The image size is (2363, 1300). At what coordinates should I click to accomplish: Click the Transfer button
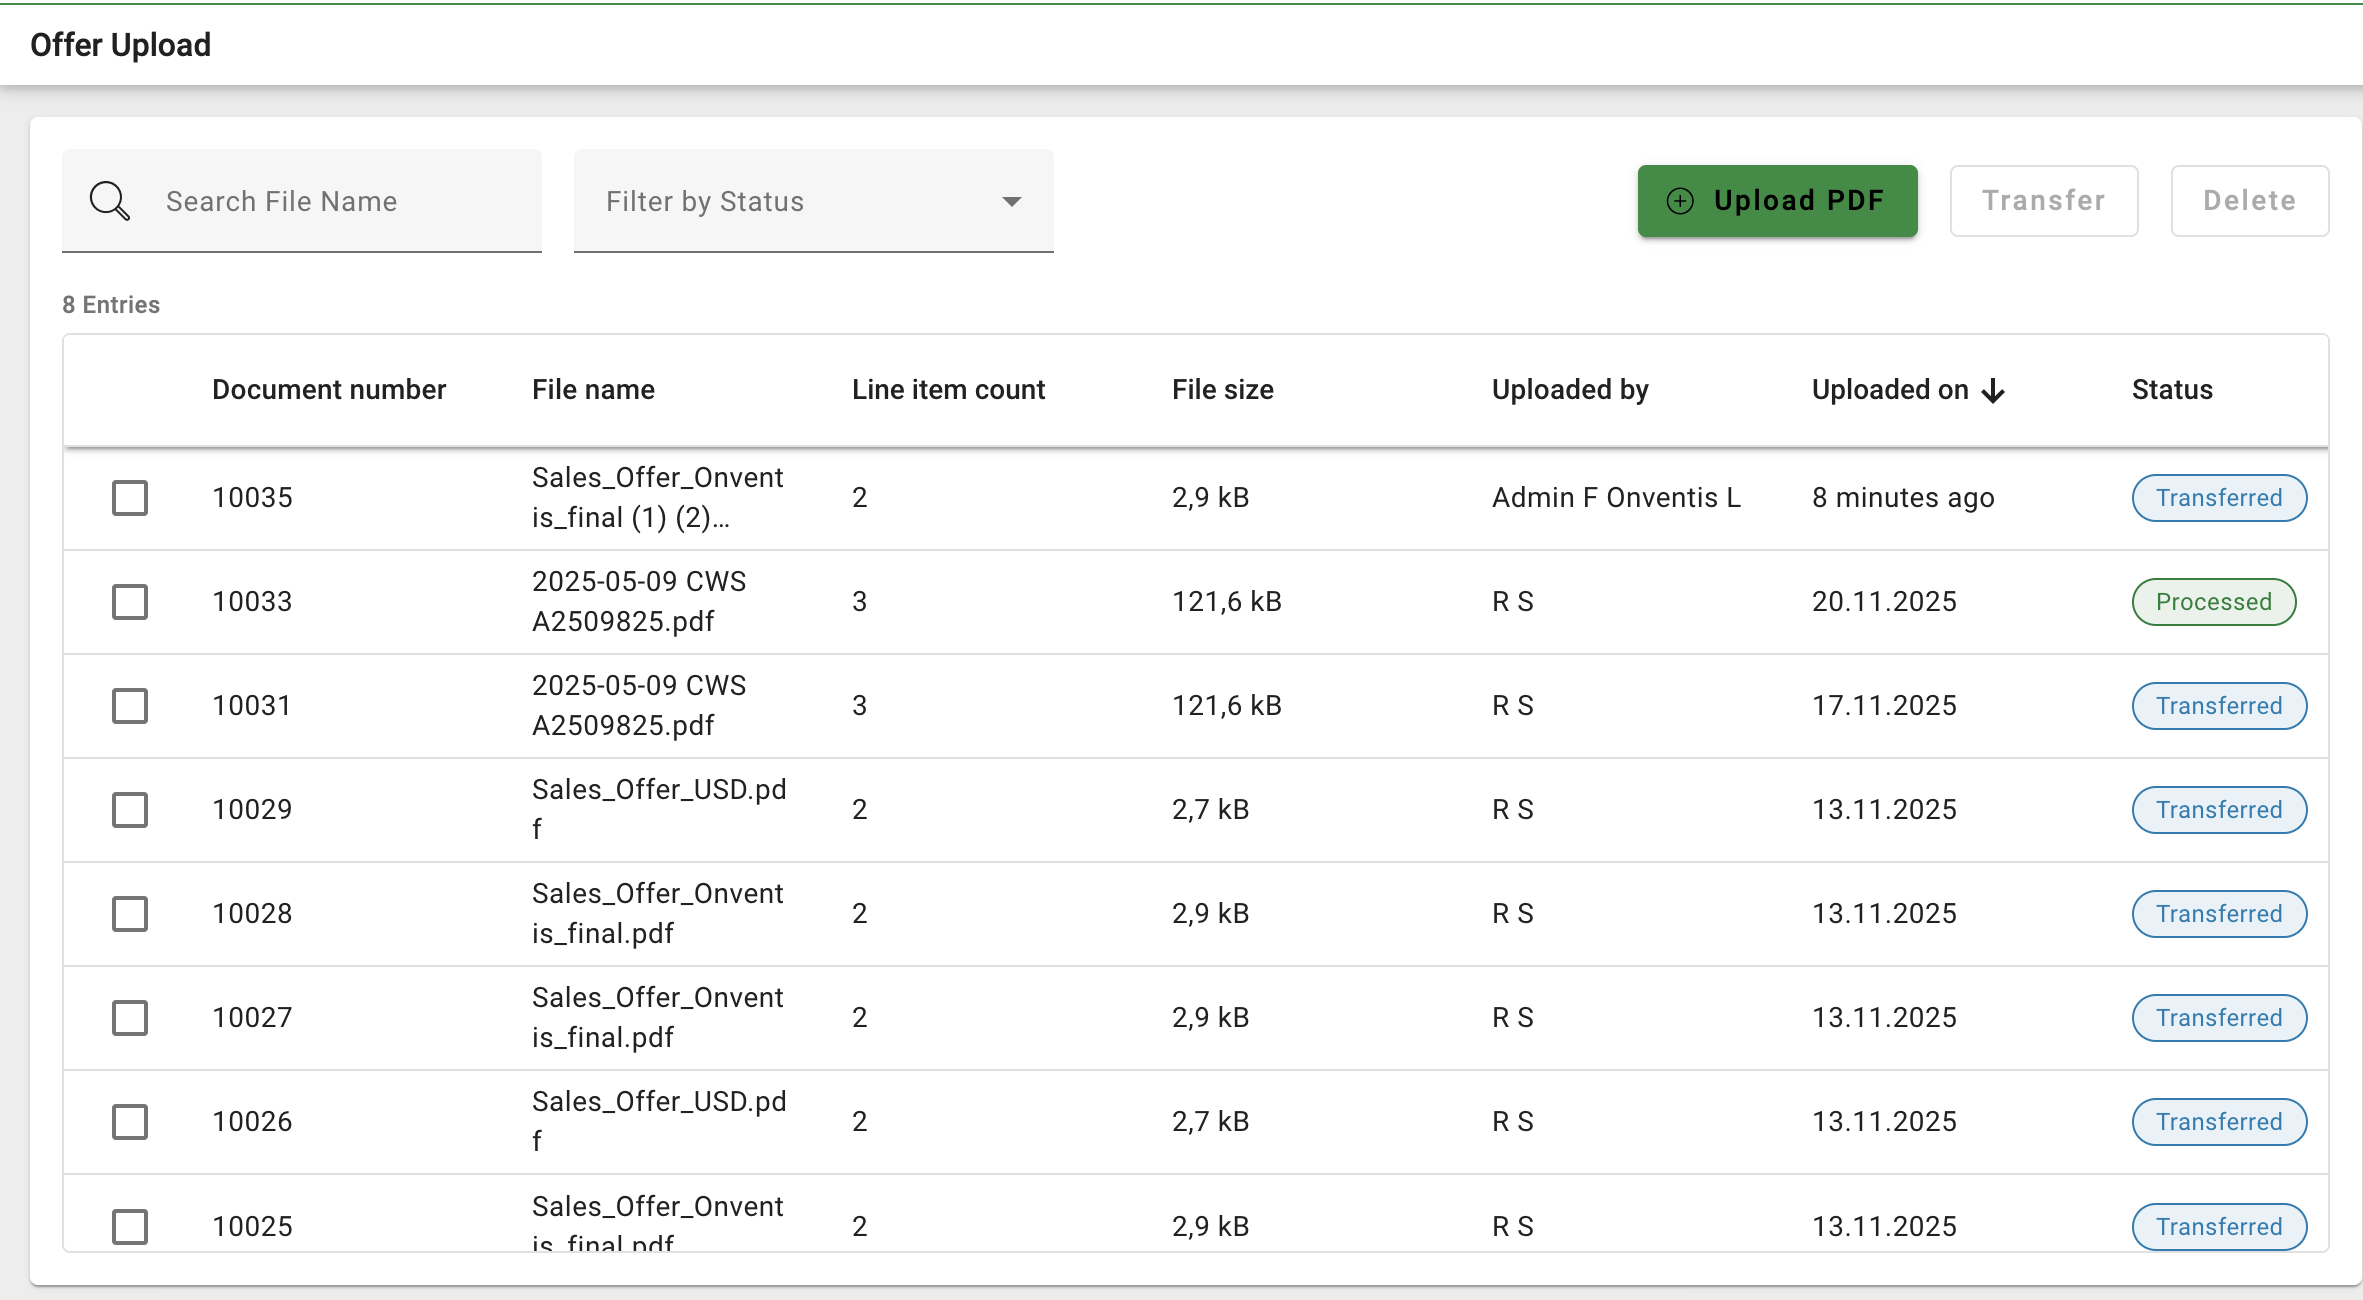click(2043, 201)
